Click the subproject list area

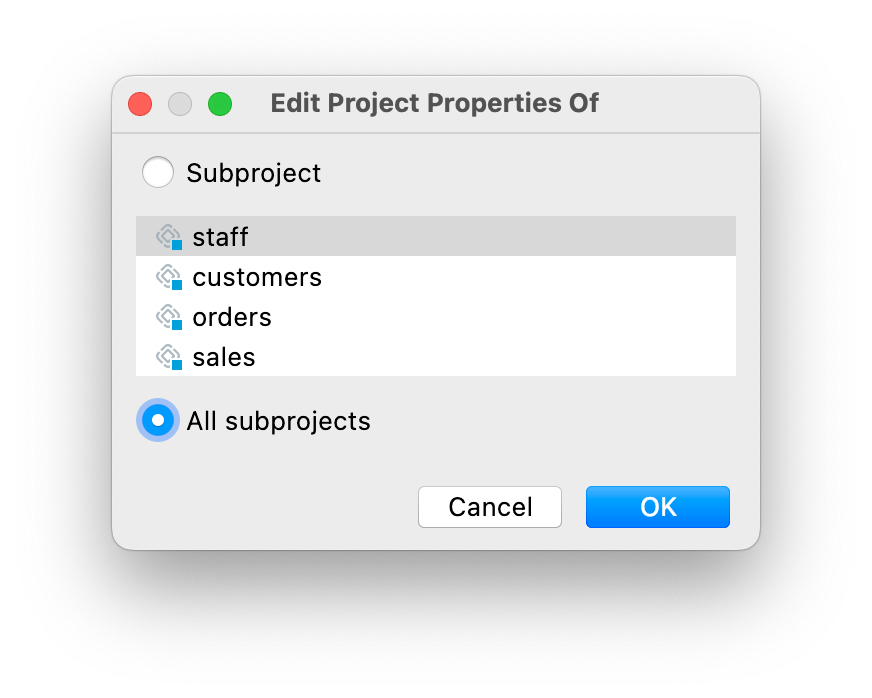click(x=435, y=295)
